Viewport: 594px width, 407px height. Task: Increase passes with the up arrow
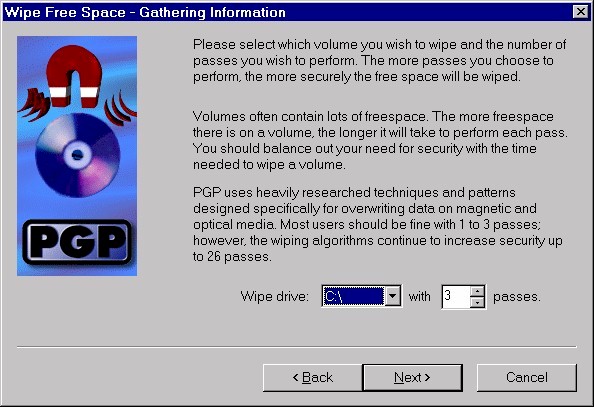click(x=477, y=291)
